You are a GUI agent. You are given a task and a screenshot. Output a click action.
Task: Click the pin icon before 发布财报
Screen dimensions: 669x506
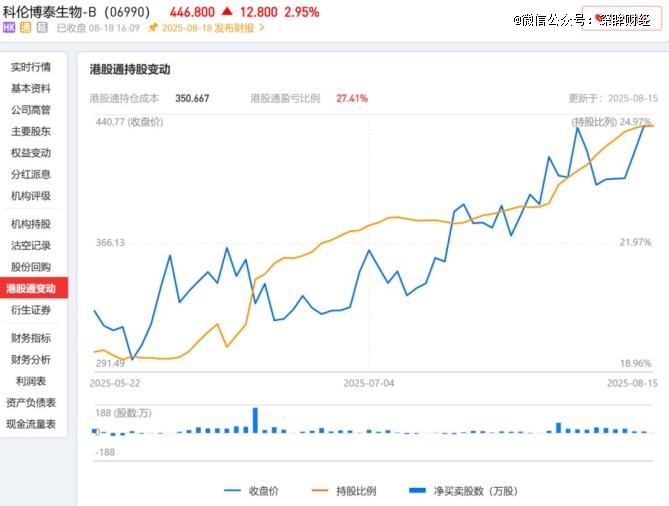click(x=152, y=28)
